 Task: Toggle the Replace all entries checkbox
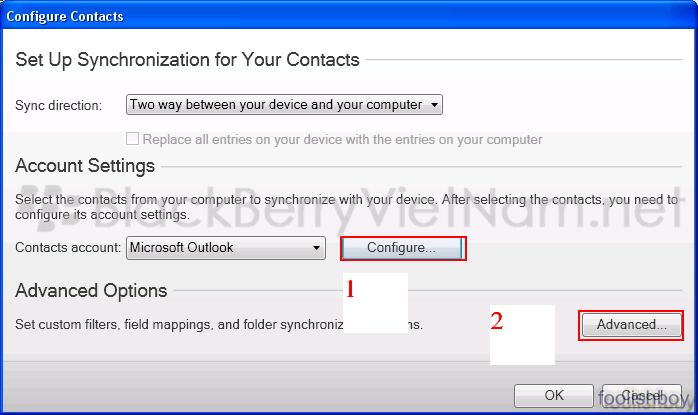click(132, 139)
